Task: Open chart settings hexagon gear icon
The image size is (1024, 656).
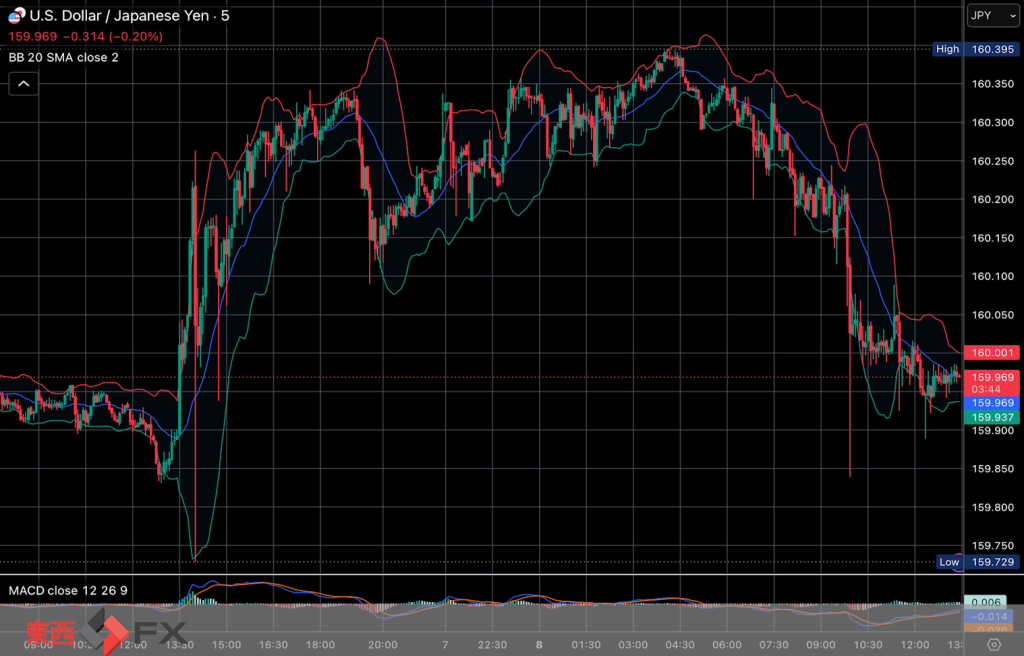Action: tap(993, 644)
